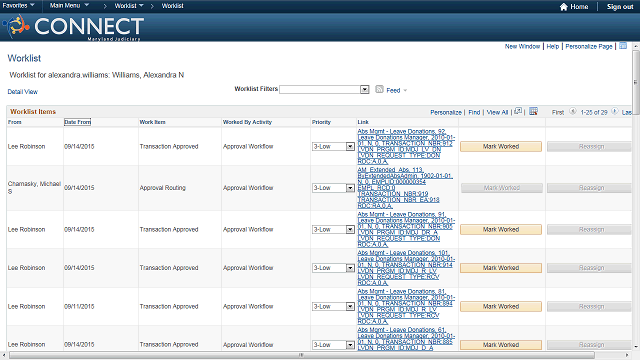Viewport: 640px width, 360px height.
Task: Expand the Feed dropdown arrow
Action: pyautogui.click(x=405, y=91)
